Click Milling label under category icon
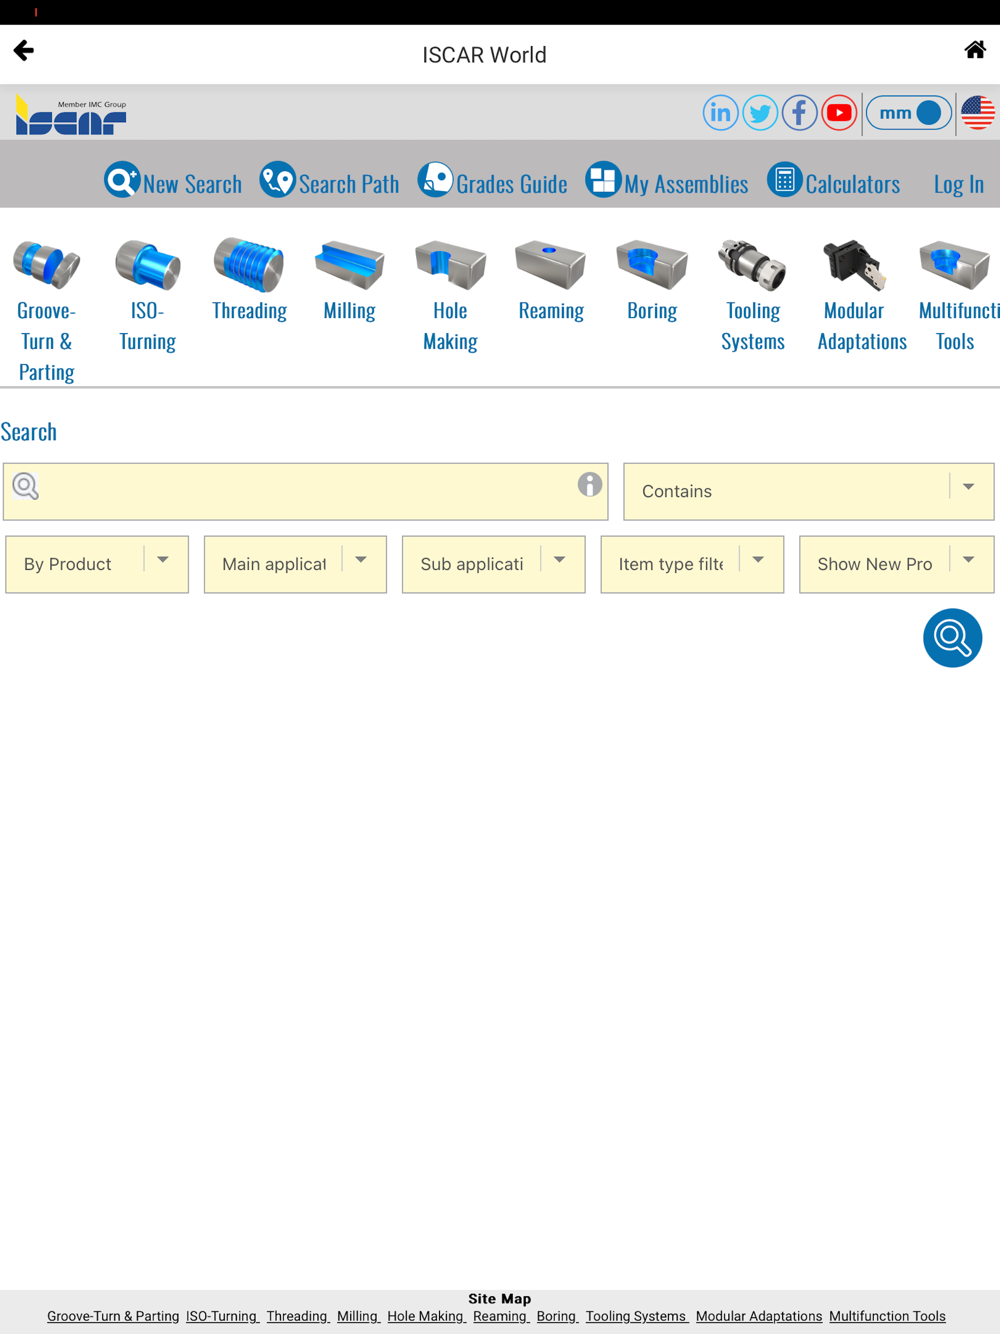 click(349, 310)
